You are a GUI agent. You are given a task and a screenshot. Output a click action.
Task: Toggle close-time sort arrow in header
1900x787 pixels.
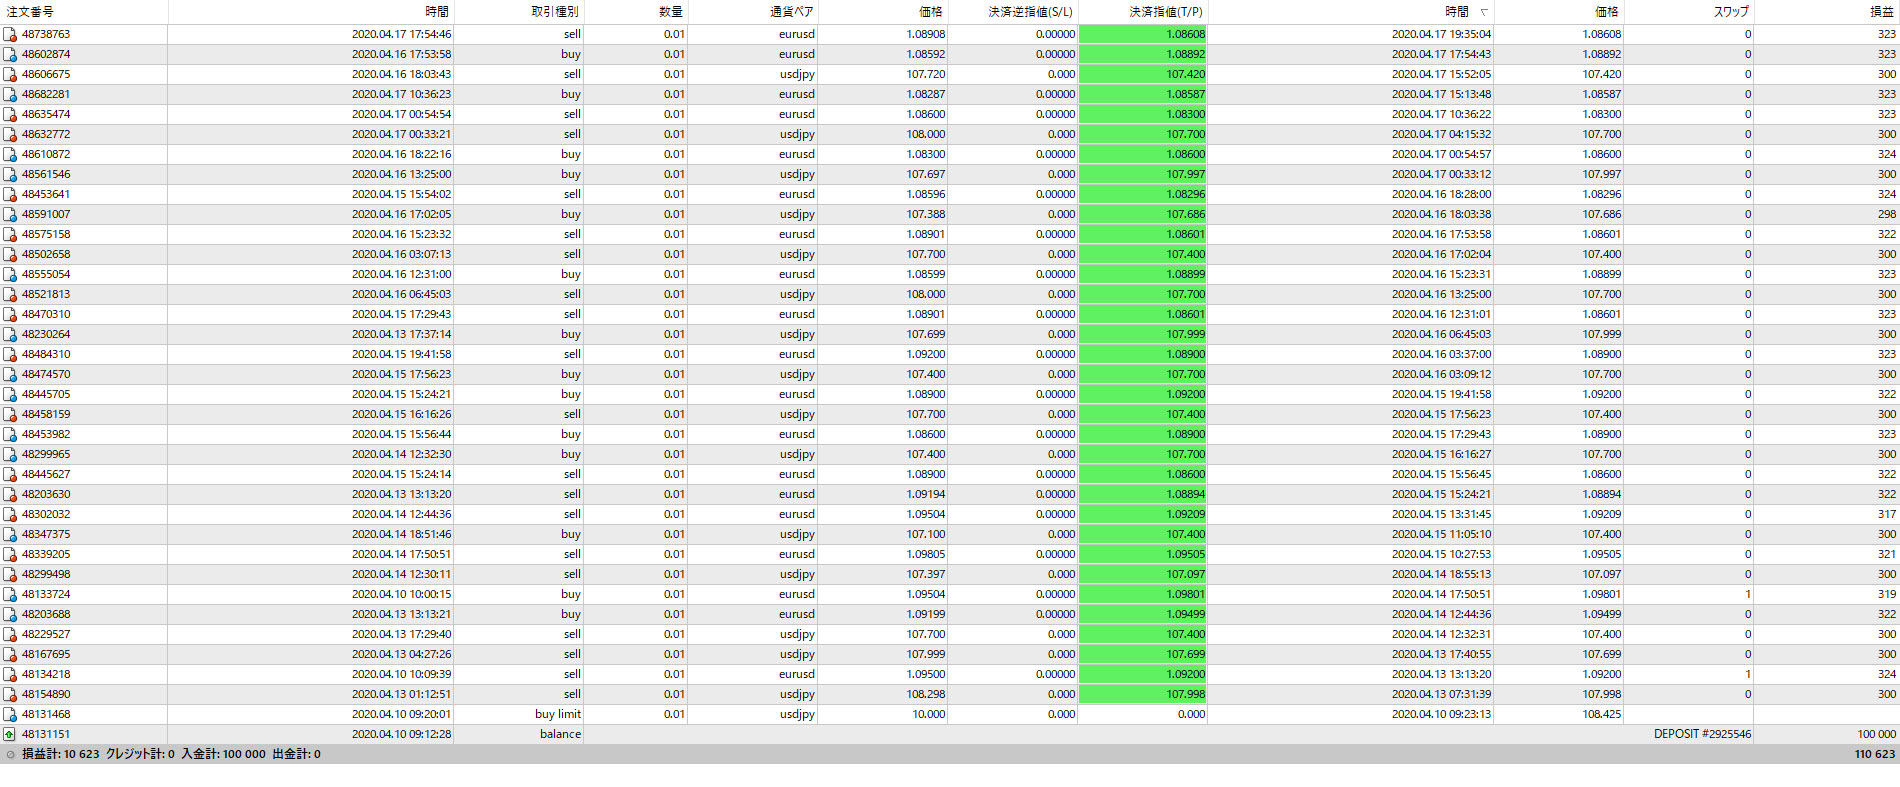click(x=1484, y=13)
